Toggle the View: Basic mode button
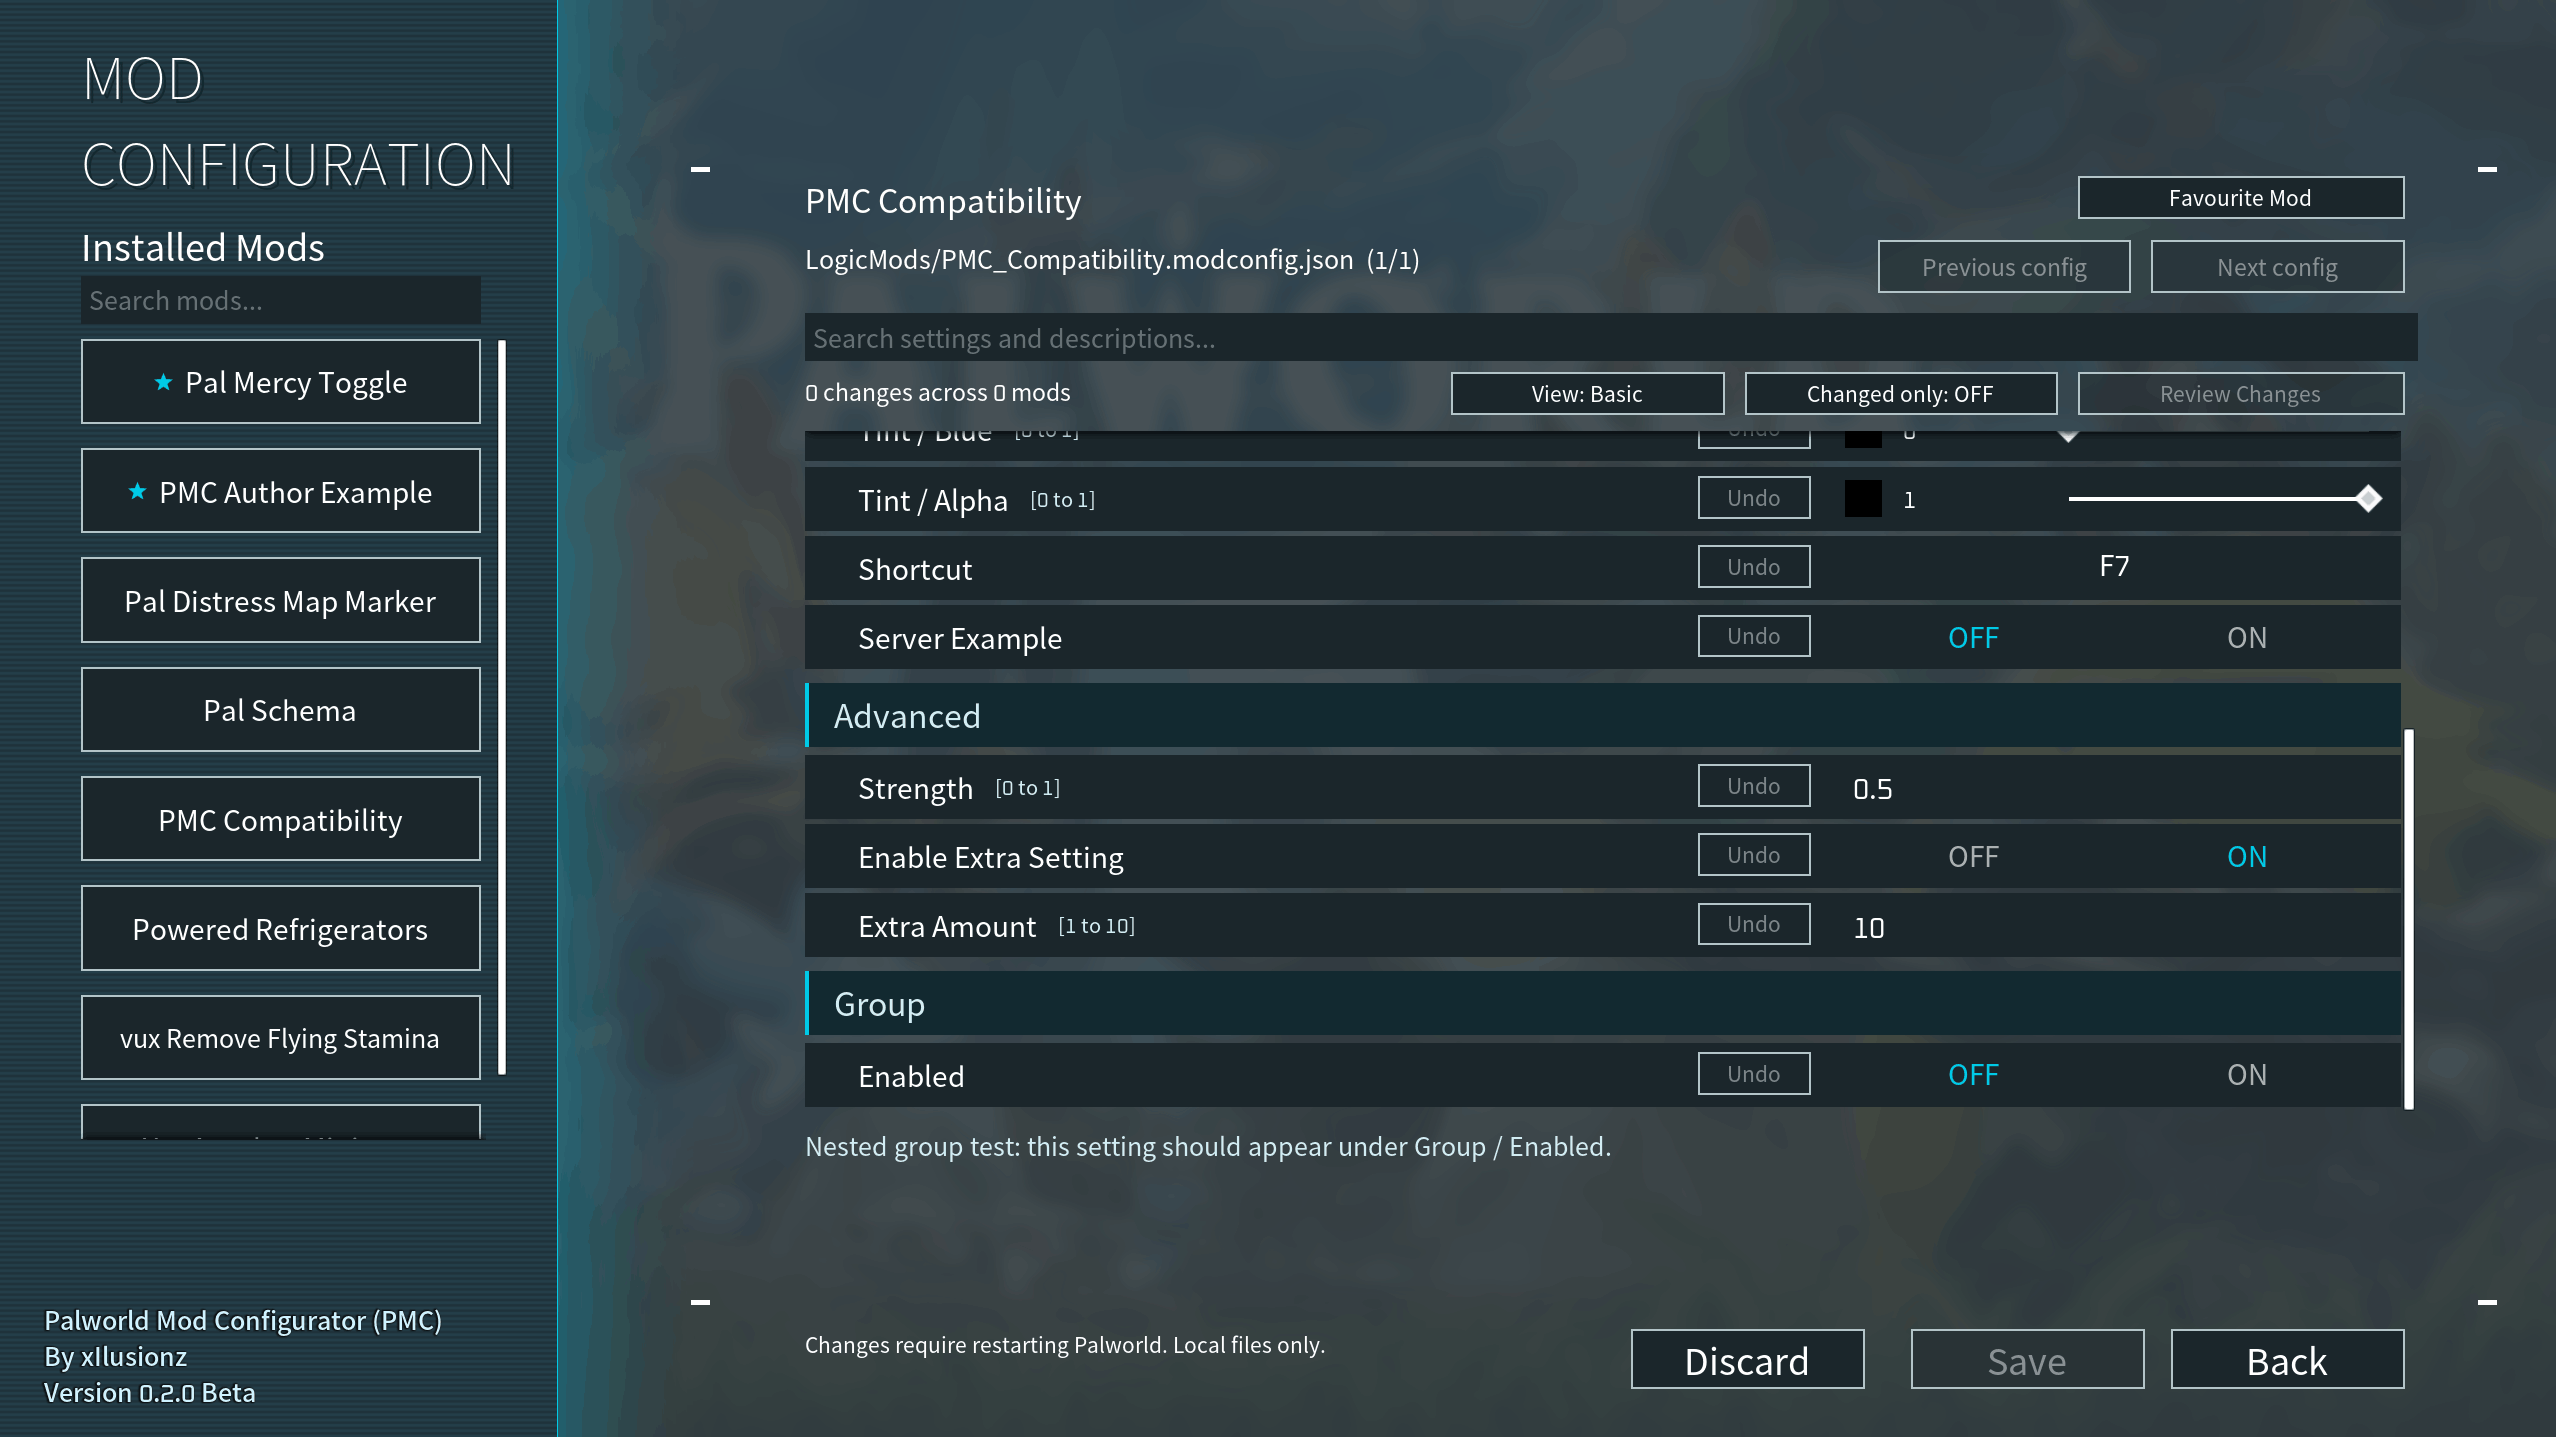Screen dimensions: 2556x1437 1587,393
